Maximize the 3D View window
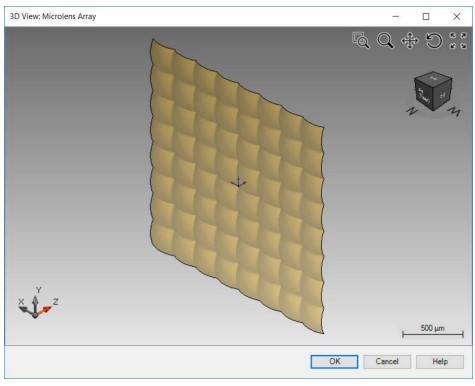Viewport: 475px width, 386px height. point(426,16)
